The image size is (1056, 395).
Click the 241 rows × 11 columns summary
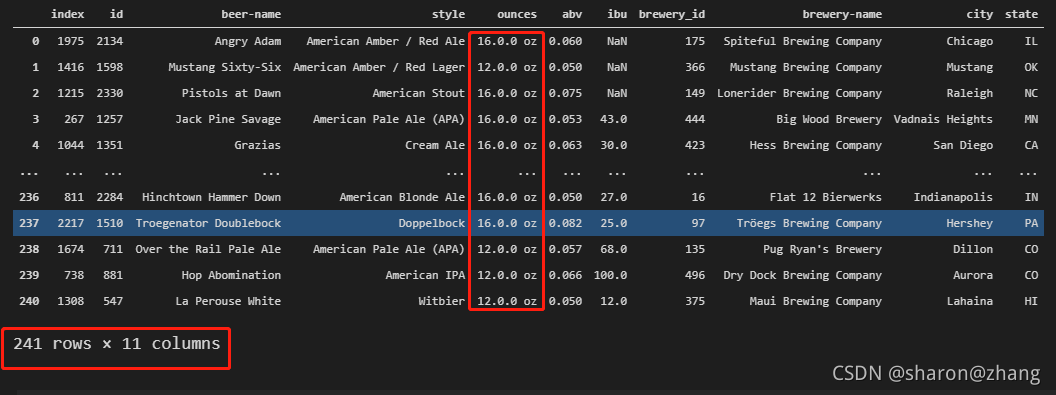pyautogui.click(x=117, y=344)
